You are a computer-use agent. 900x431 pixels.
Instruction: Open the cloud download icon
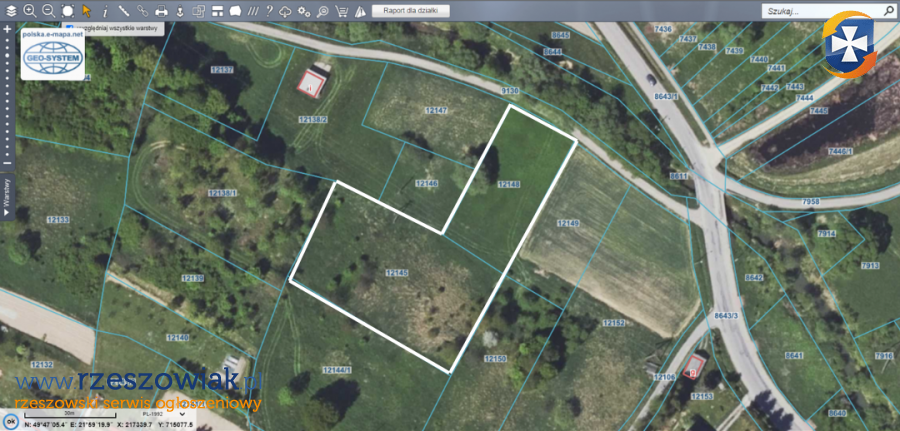285,11
